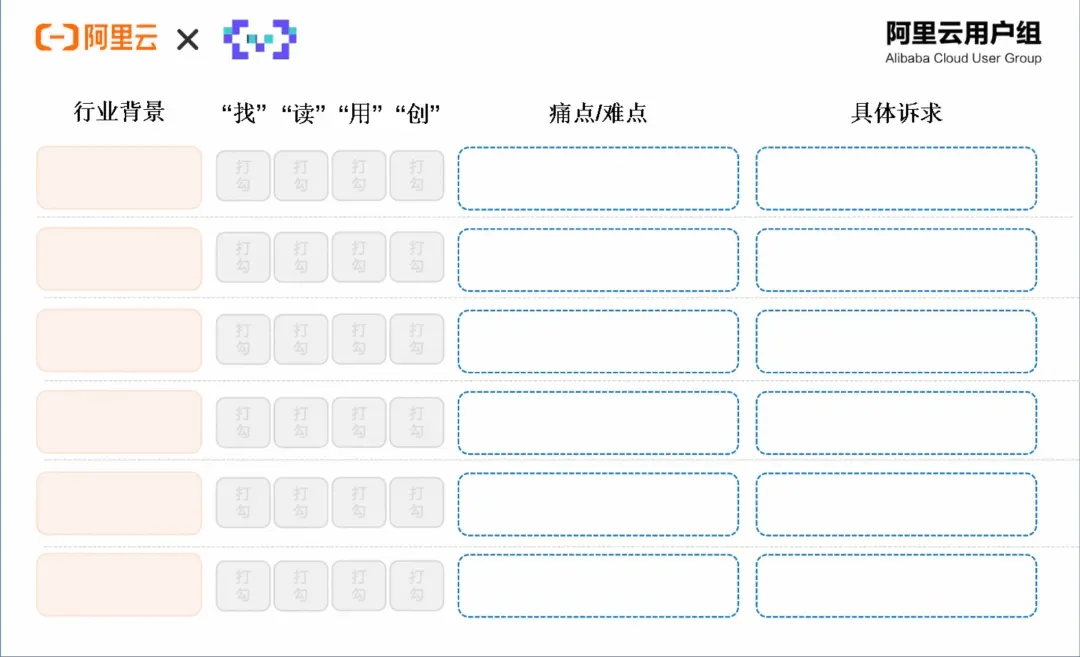Select the first 行业背景 orange box
This screenshot has height=657, width=1080.
119,177
